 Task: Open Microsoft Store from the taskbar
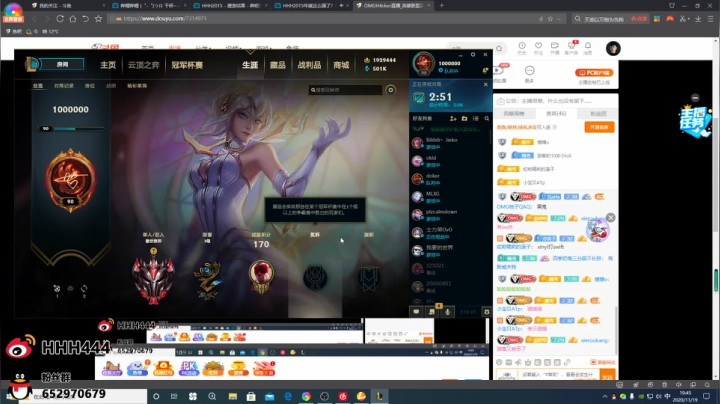251,396
